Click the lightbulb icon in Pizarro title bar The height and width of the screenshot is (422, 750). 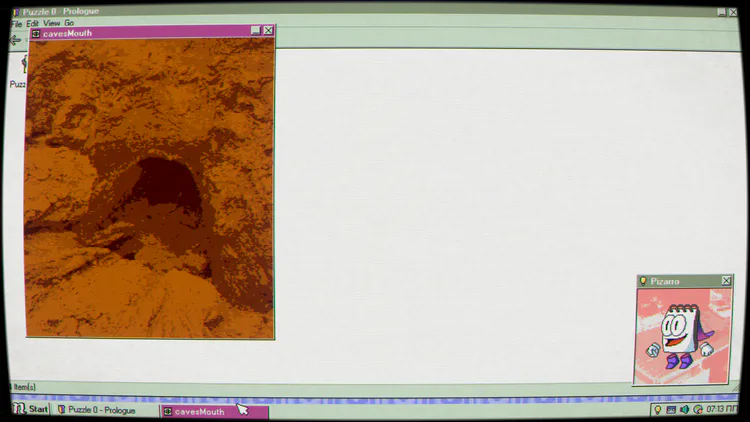[643, 281]
